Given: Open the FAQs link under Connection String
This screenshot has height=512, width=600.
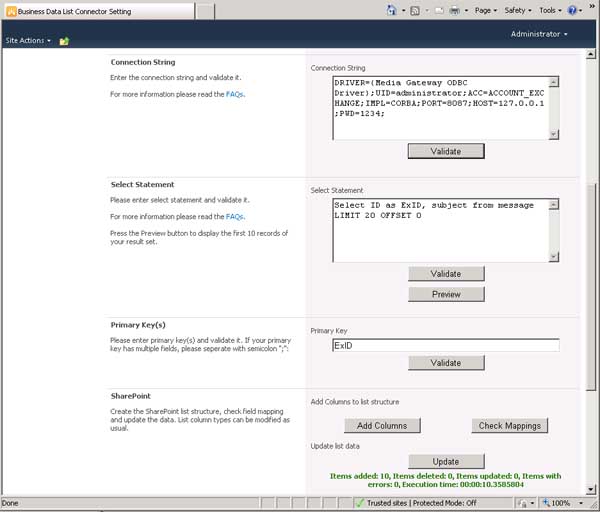Looking at the screenshot, I should click(234, 94).
